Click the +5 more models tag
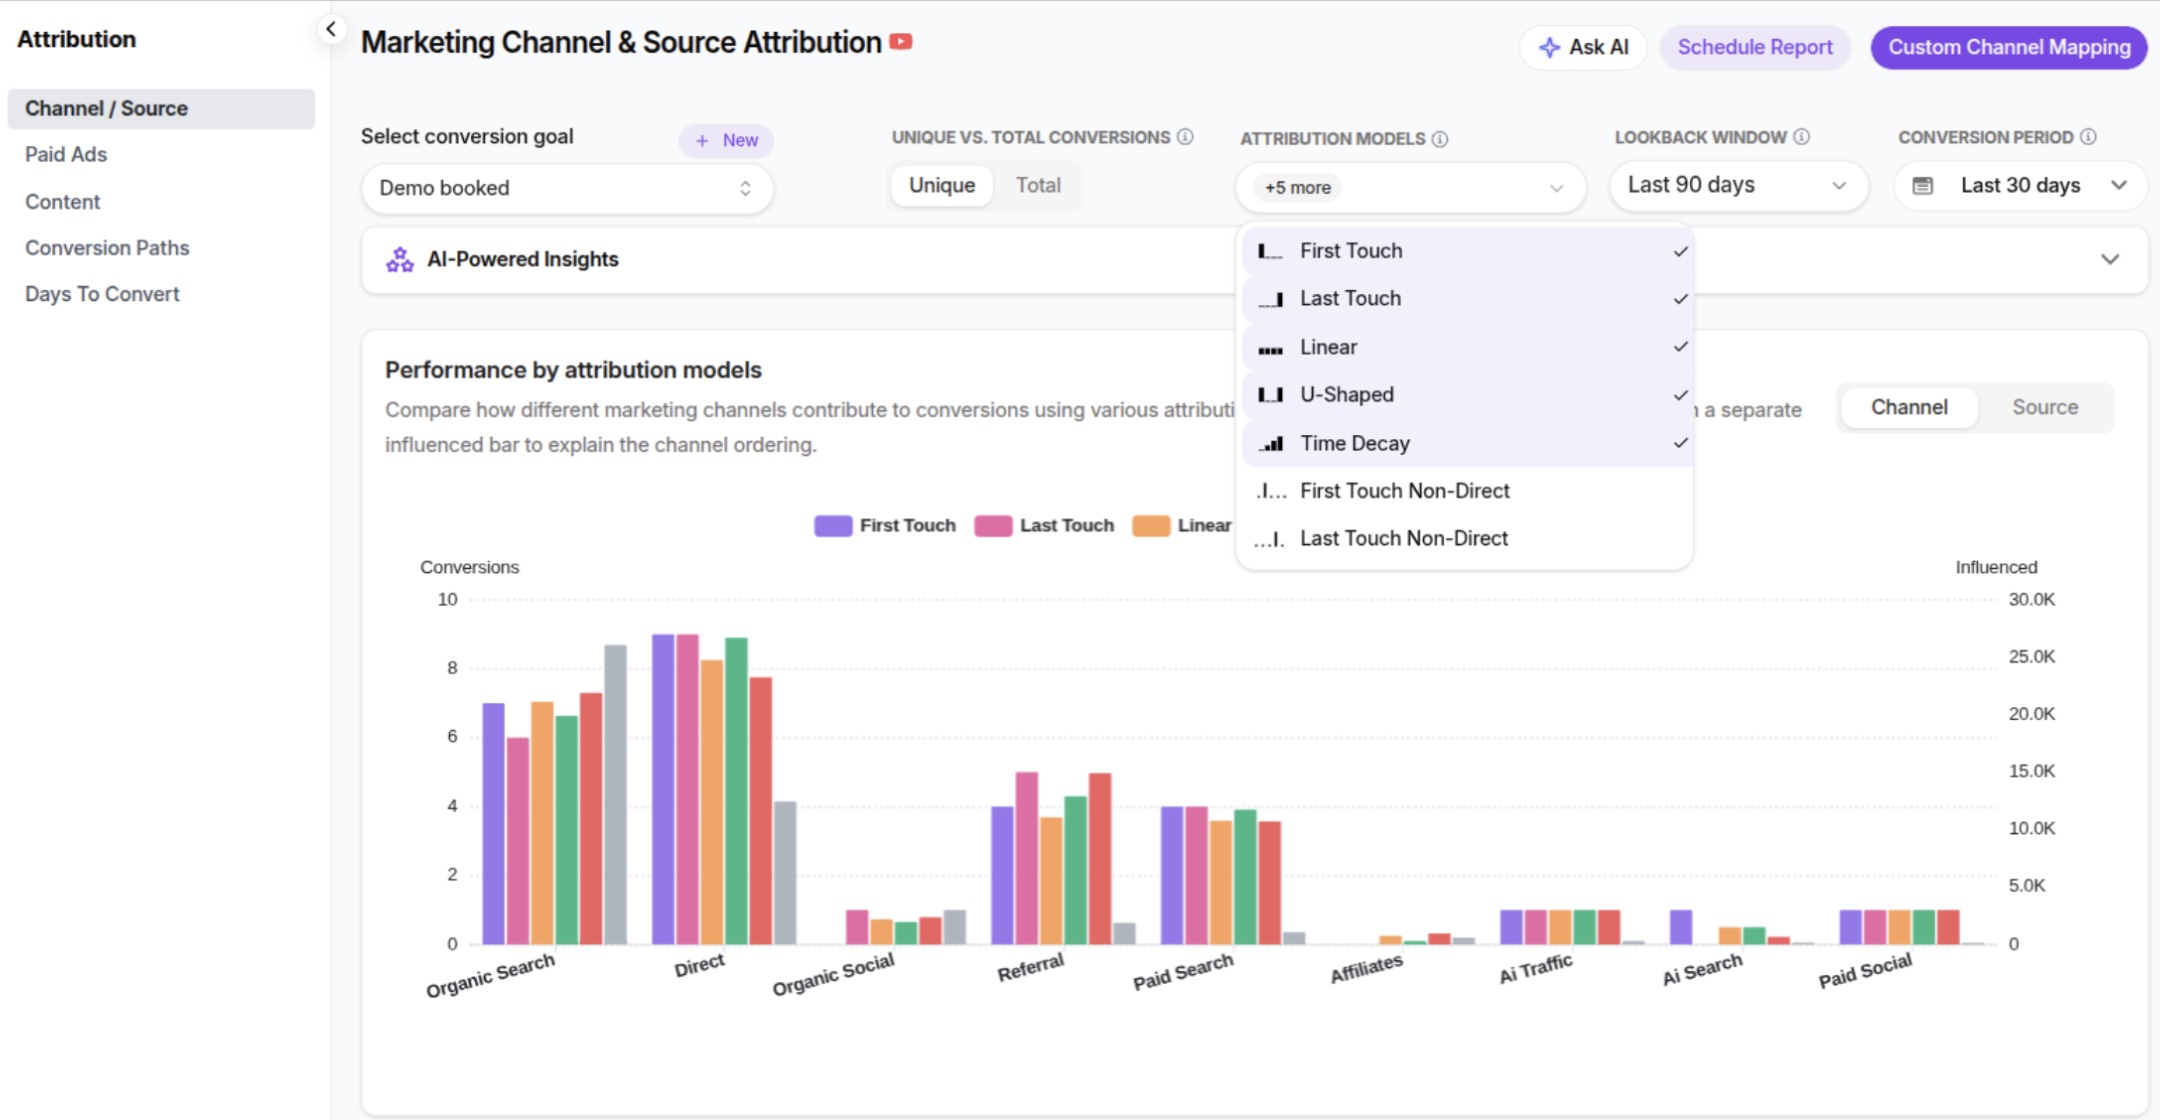The width and height of the screenshot is (2160, 1120). (x=1297, y=188)
